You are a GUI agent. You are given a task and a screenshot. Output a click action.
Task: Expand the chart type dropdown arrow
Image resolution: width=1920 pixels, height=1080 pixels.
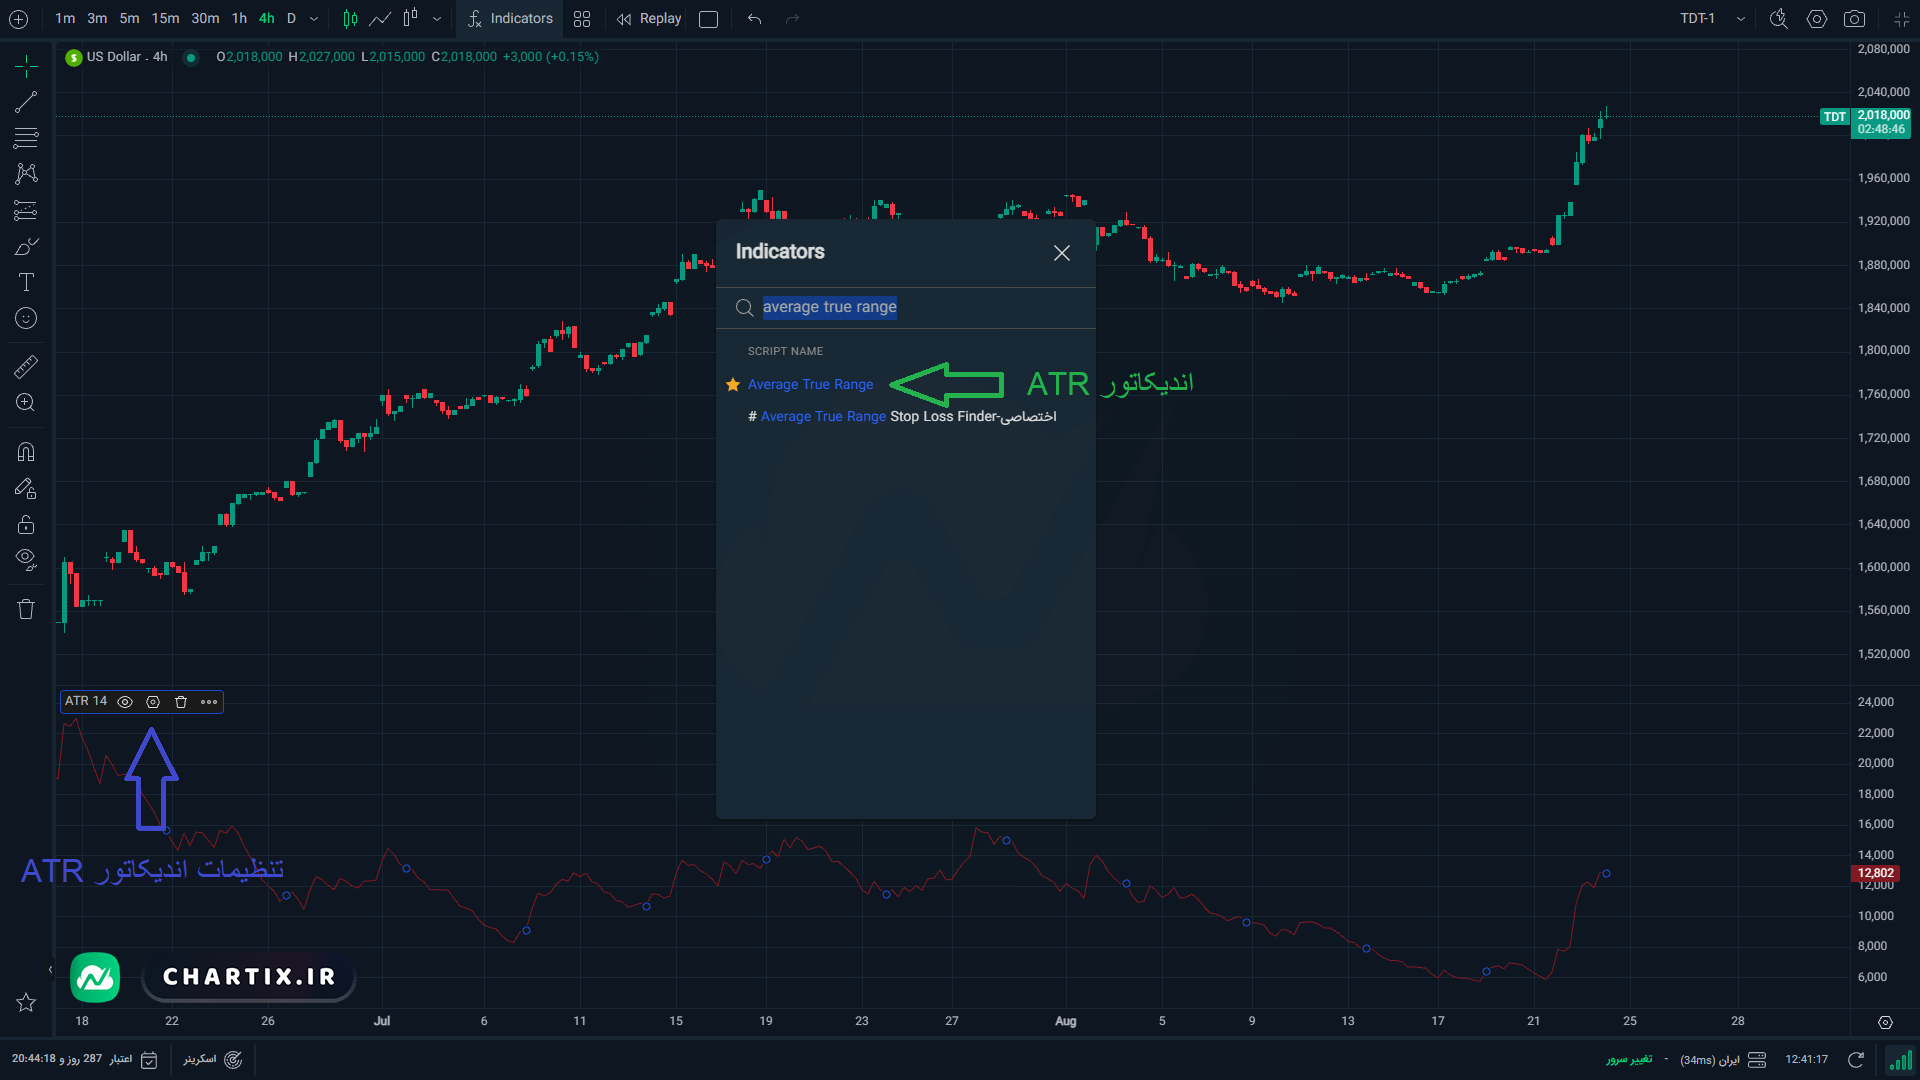(437, 19)
